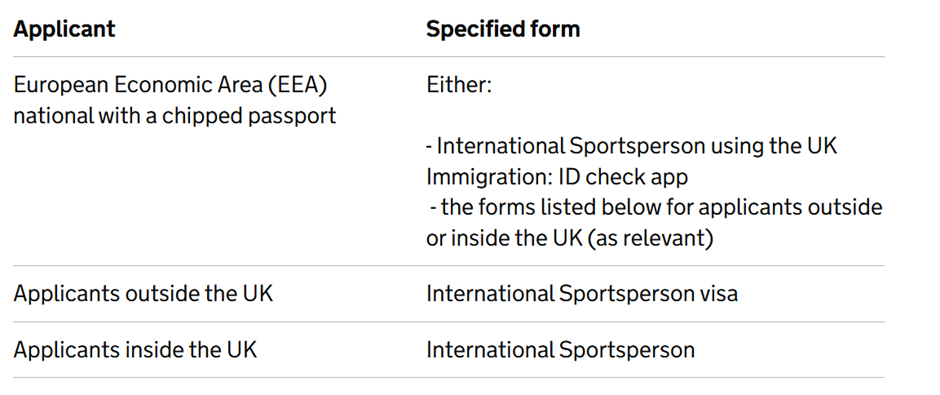Click the Applicant column header
This screenshot has width=940, height=395.
click(64, 29)
